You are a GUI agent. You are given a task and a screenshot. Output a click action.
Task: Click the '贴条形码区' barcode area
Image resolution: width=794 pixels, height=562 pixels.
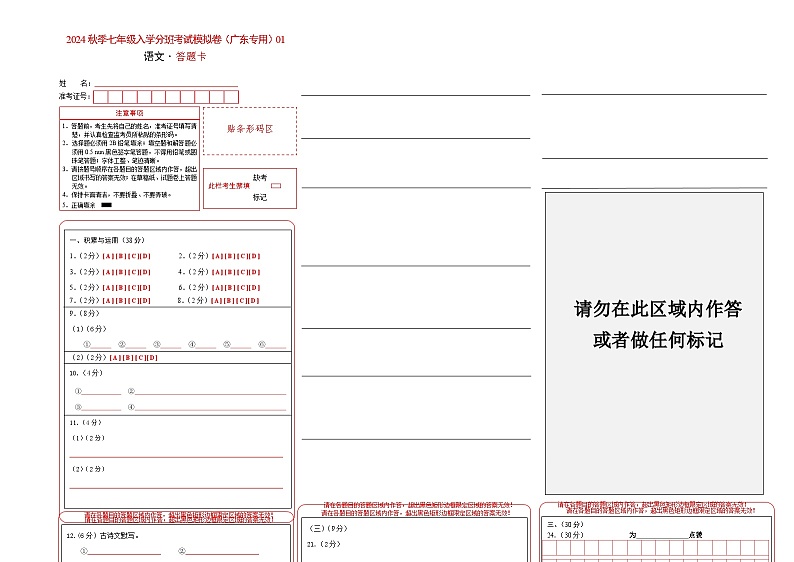tap(250, 131)
